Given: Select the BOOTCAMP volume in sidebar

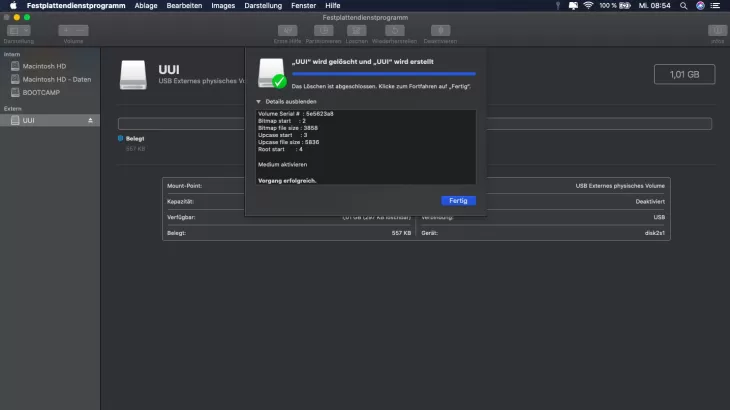Looking at the screenshot, I should 41,91.
